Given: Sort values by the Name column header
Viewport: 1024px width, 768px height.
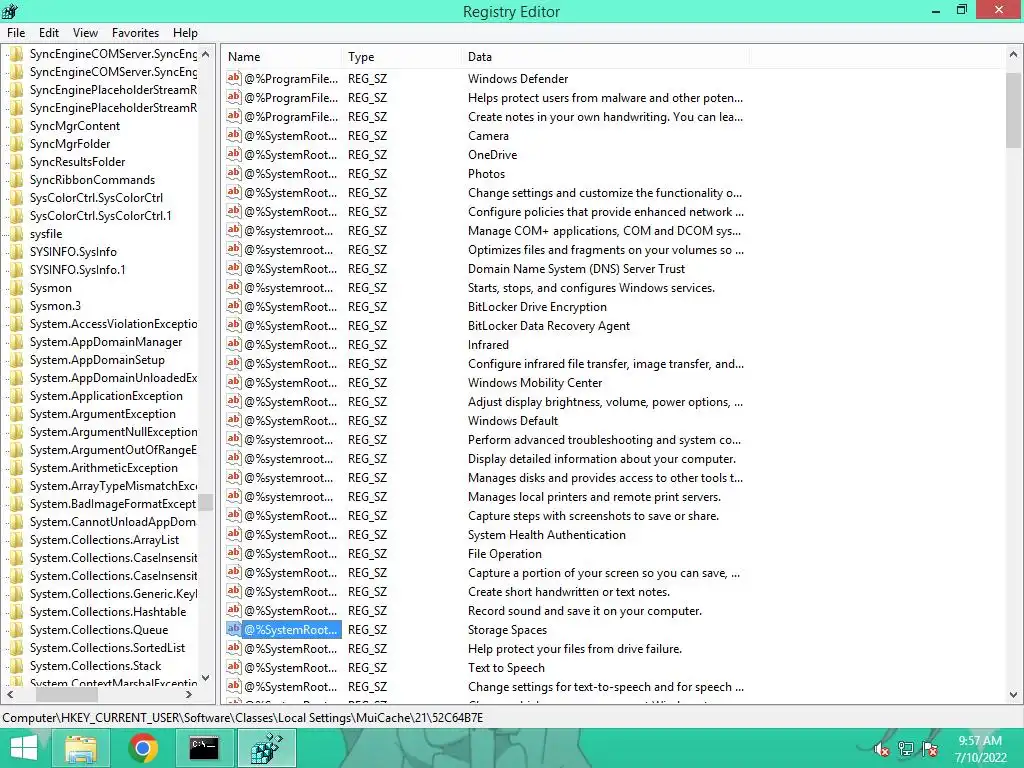Looking at the screenshot, I should [x=281, y=57].
